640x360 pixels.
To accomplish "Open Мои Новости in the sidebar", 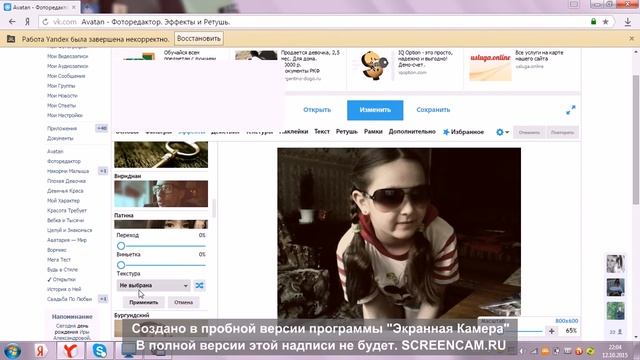I will click(x=62, y=96).
